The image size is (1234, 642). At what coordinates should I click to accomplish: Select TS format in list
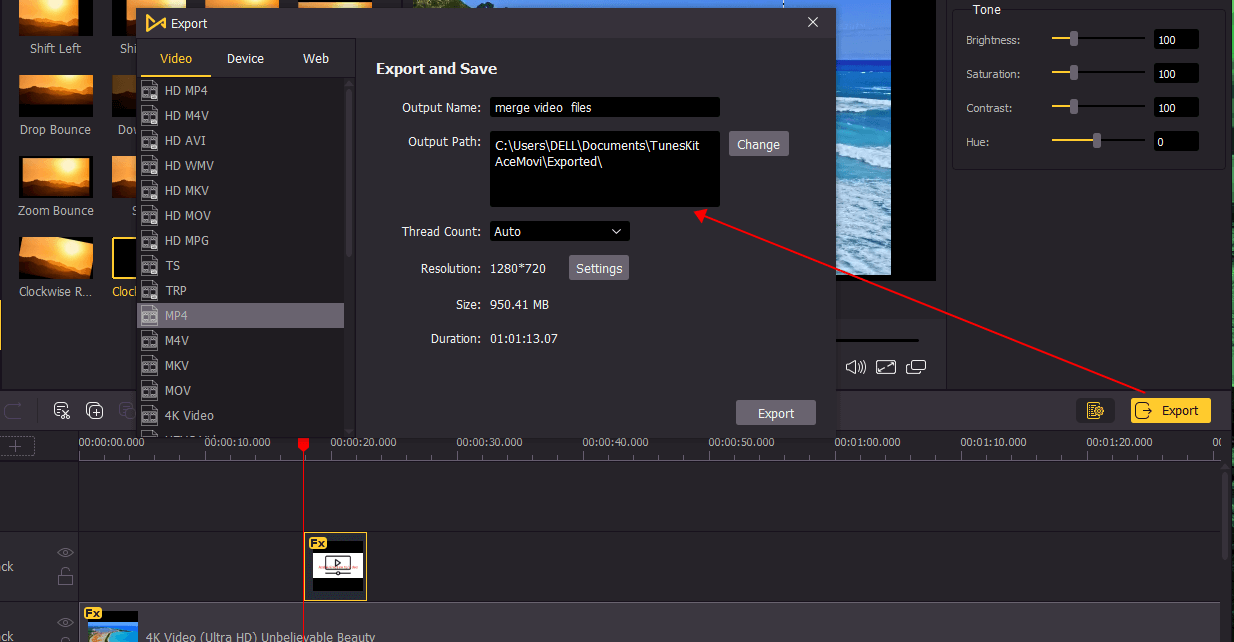[240, 265]
